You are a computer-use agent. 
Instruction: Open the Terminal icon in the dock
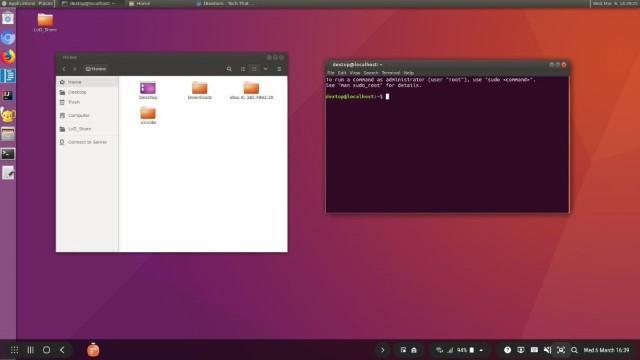(x=8, y=154)
